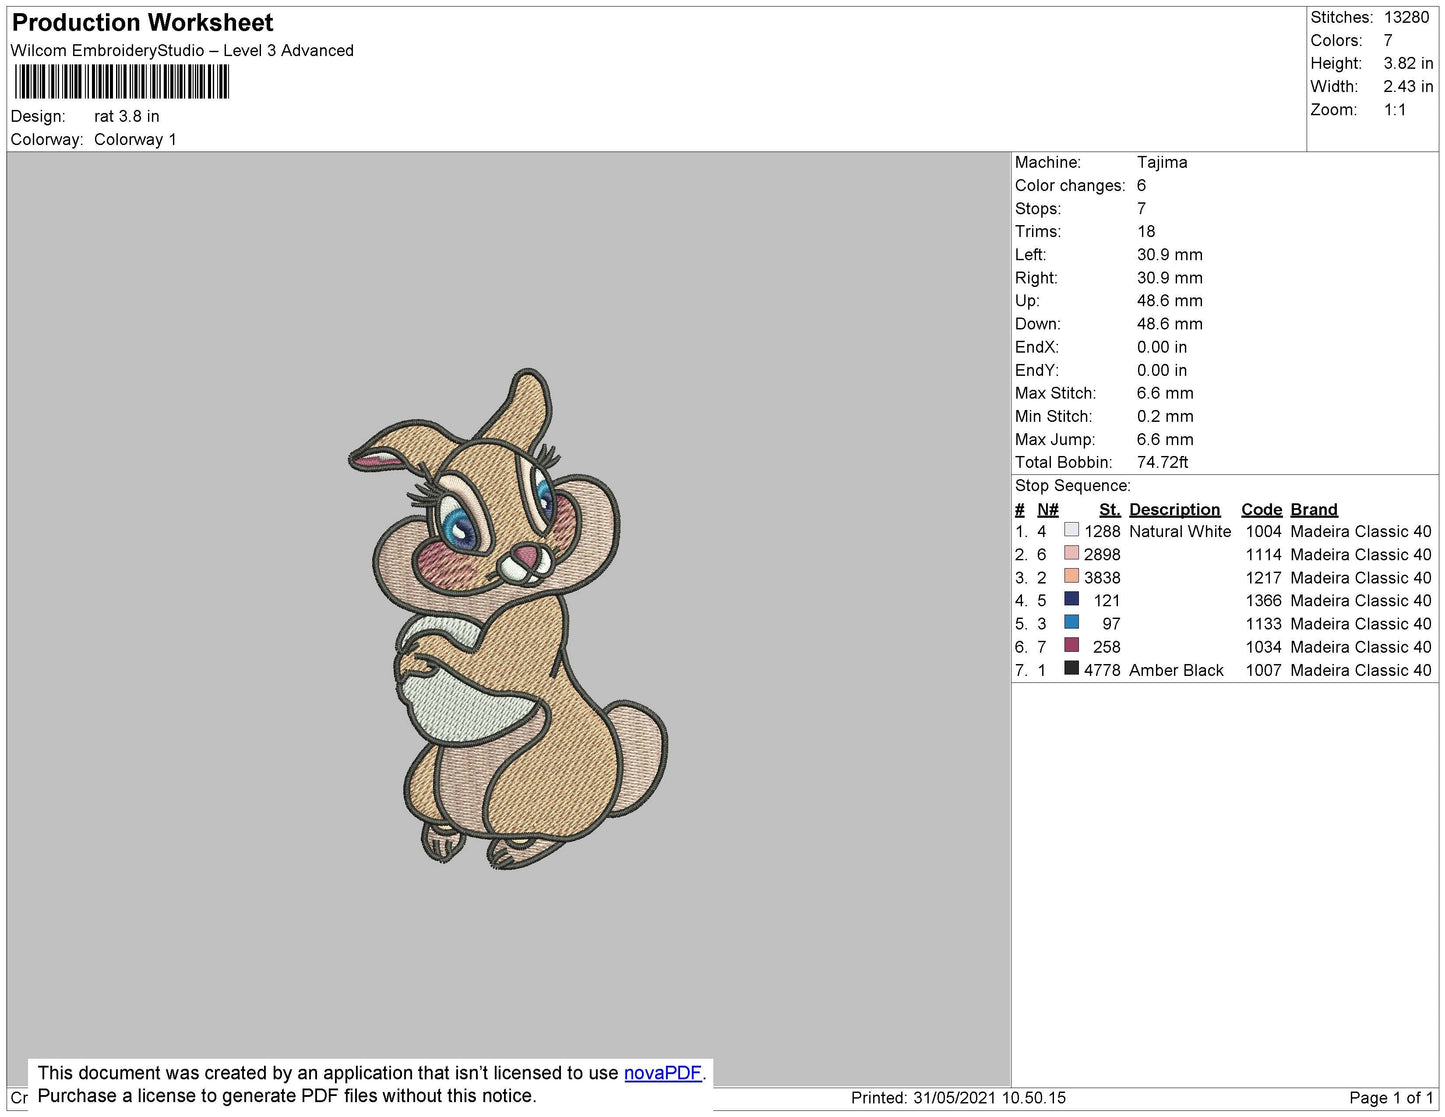This screenshot has width=1445, height=1117.
Task: Select the Natural White color swatch
Action: point(1071,530)
